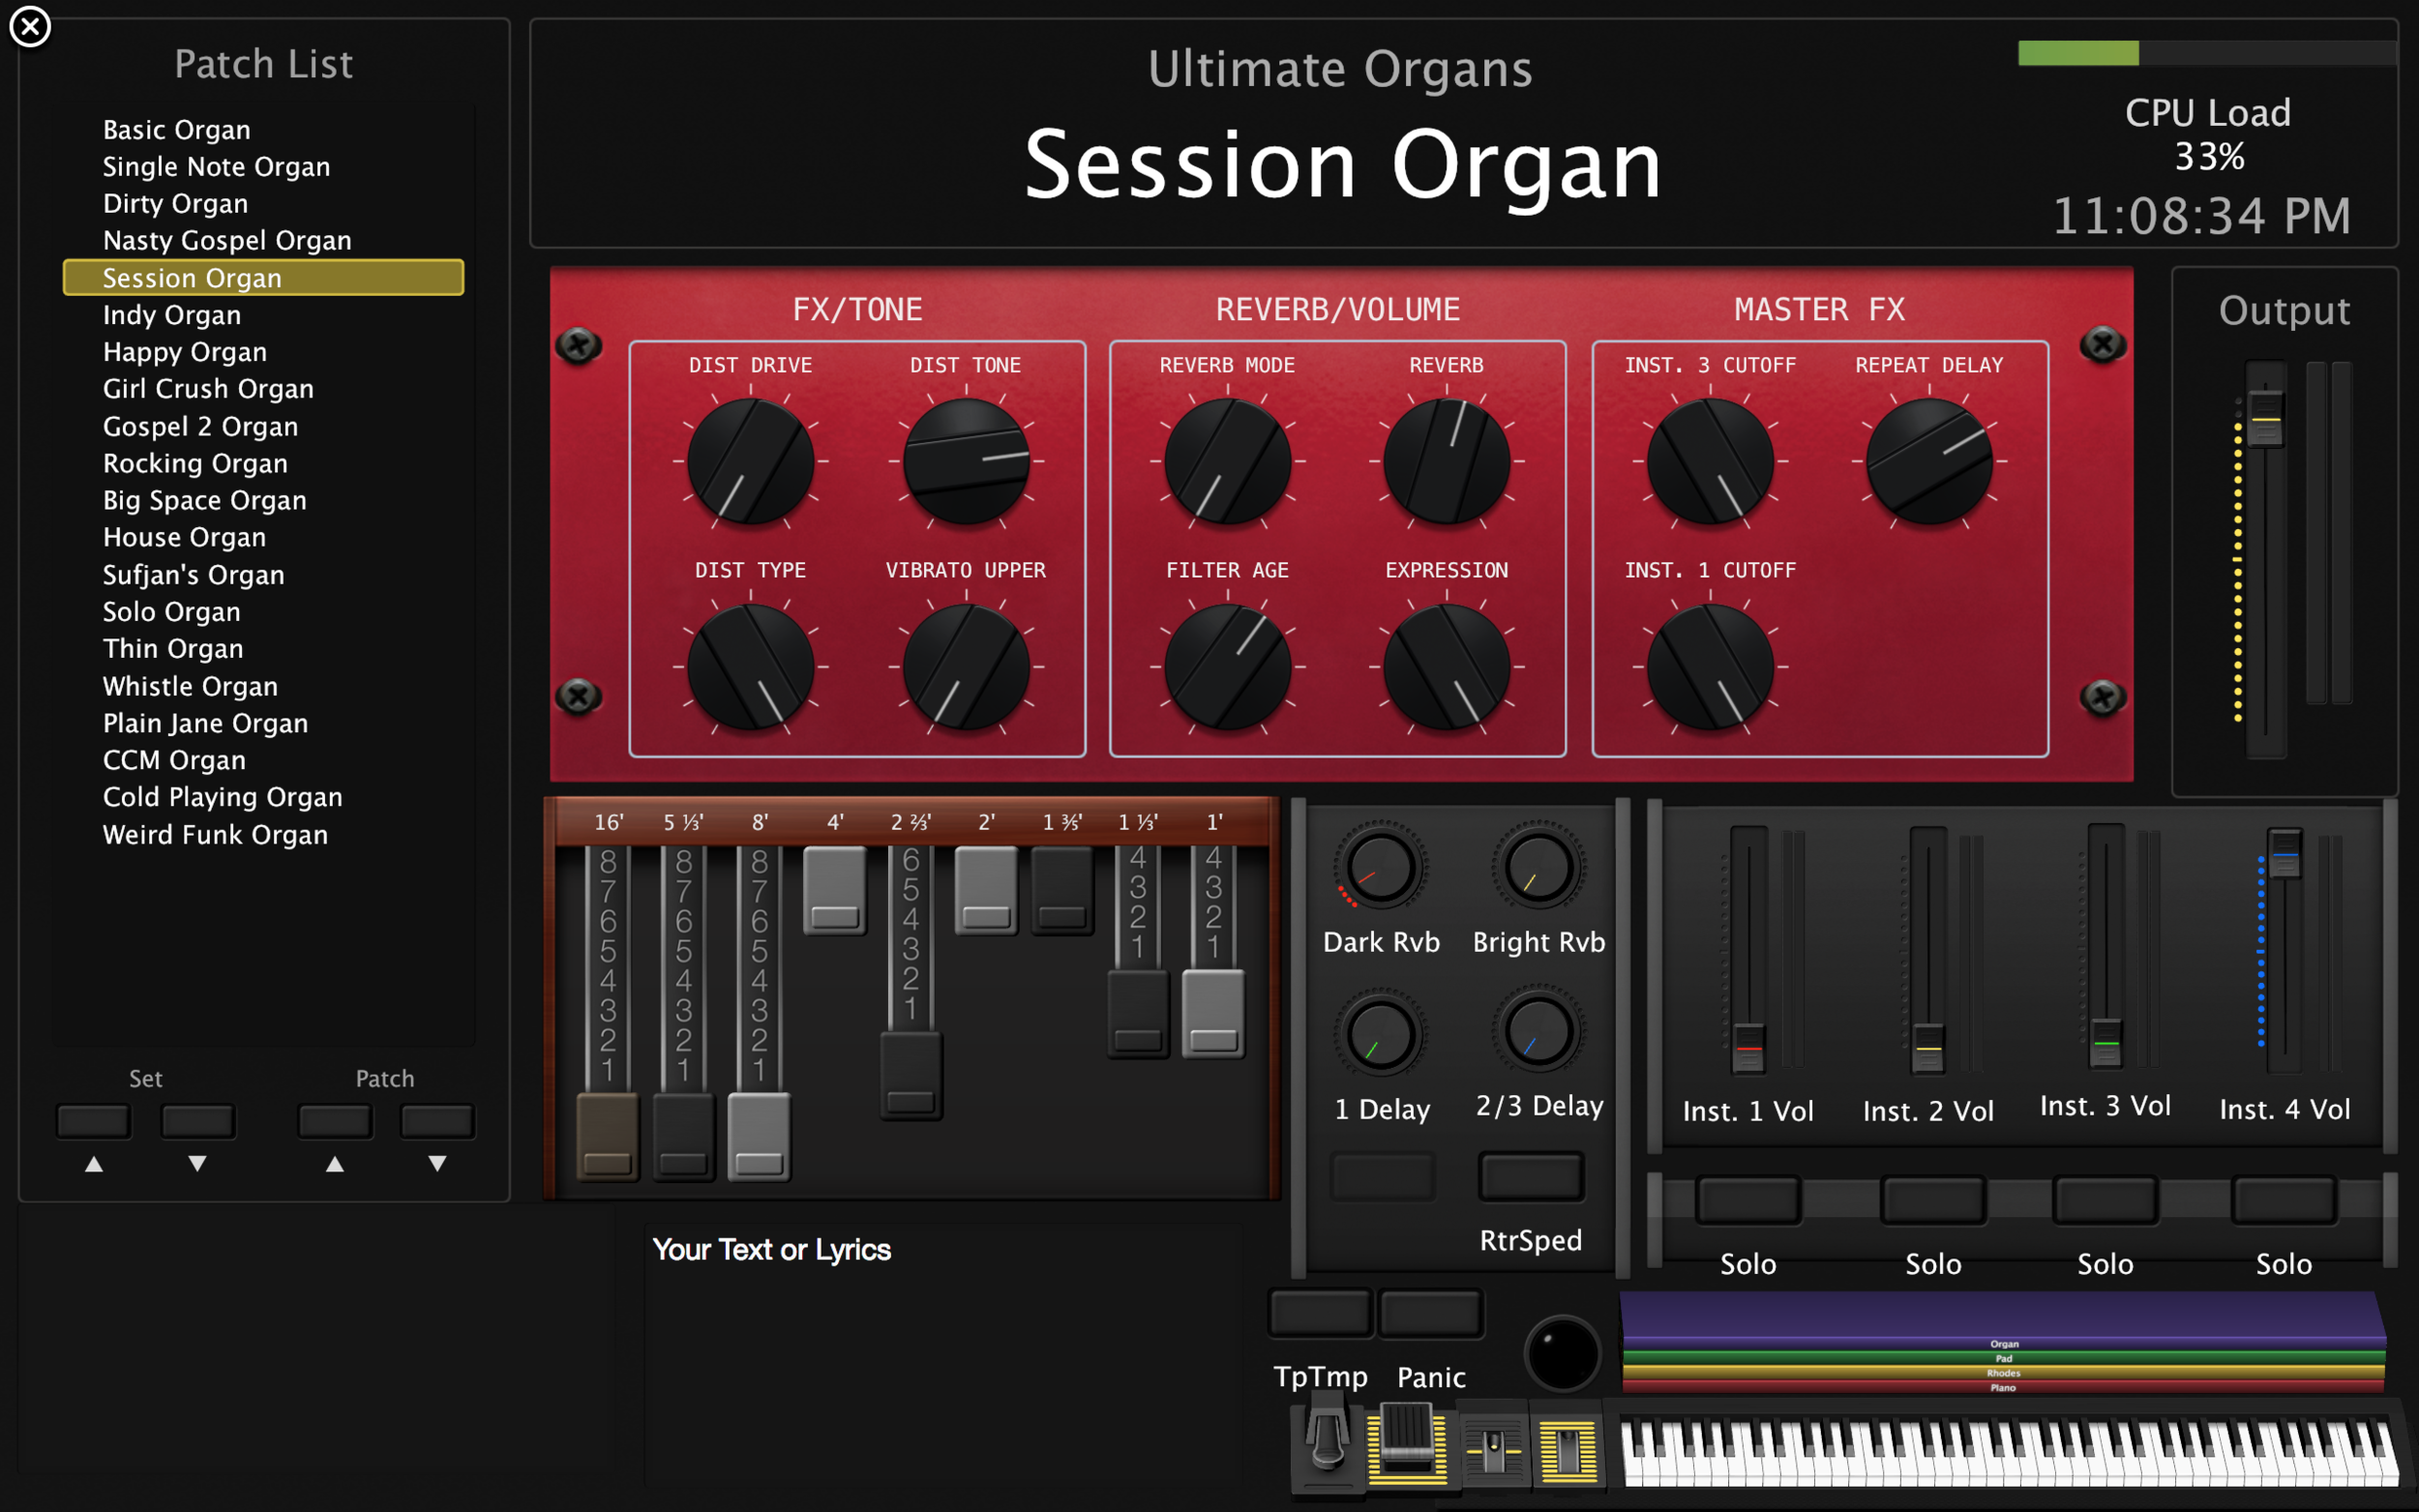
Task: Click the FILTER AGE knob
Action: pyautogui.click(x=1227, y=667)
